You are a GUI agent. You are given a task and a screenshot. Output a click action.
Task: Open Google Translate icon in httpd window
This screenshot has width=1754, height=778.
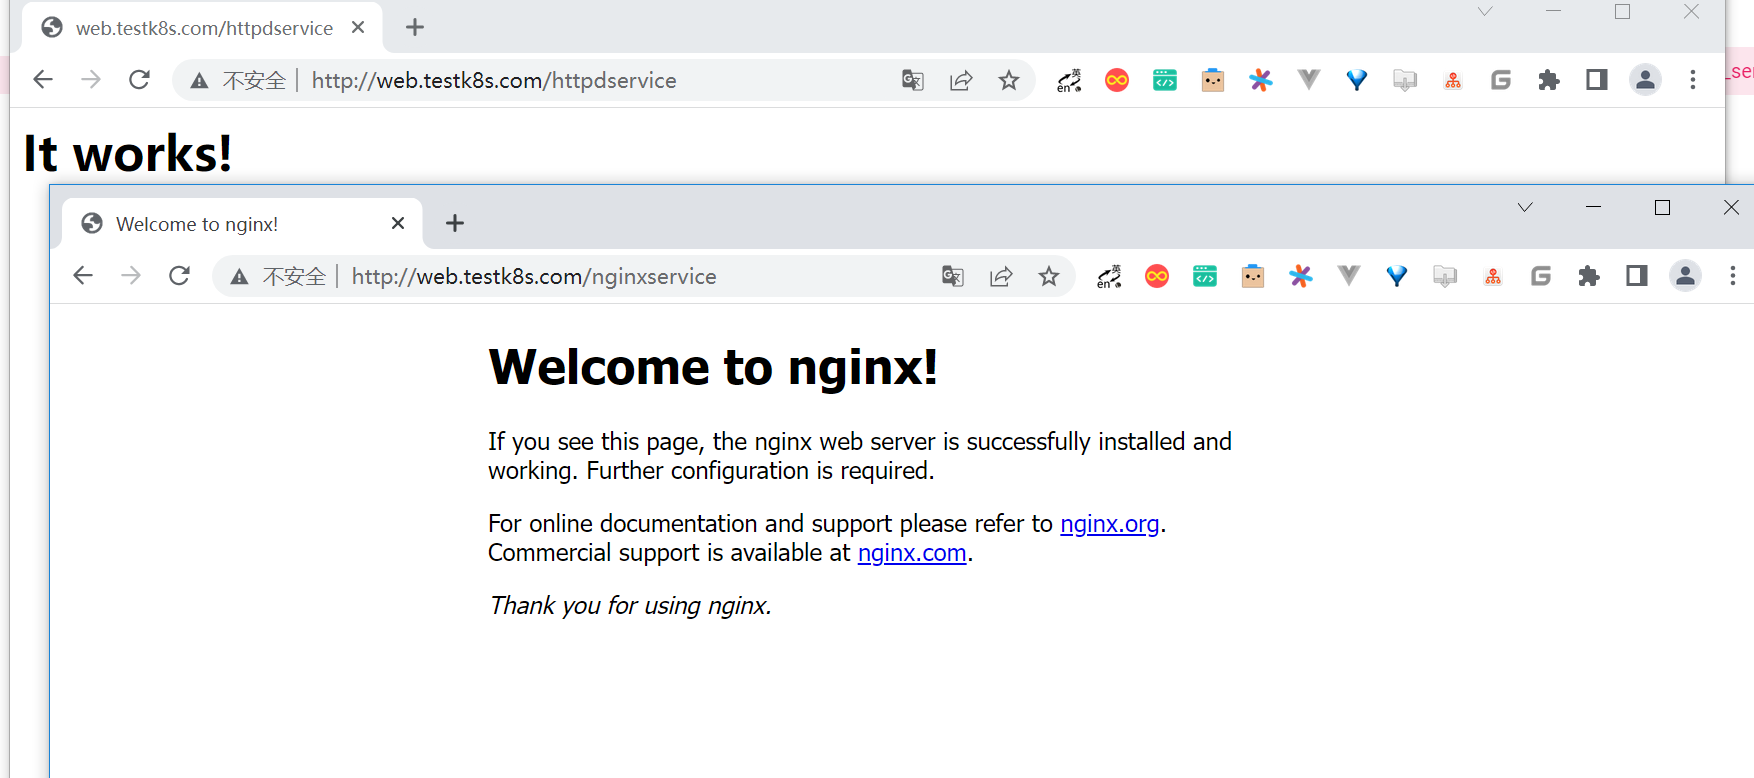pyautogui.click(x=913, y=81)
